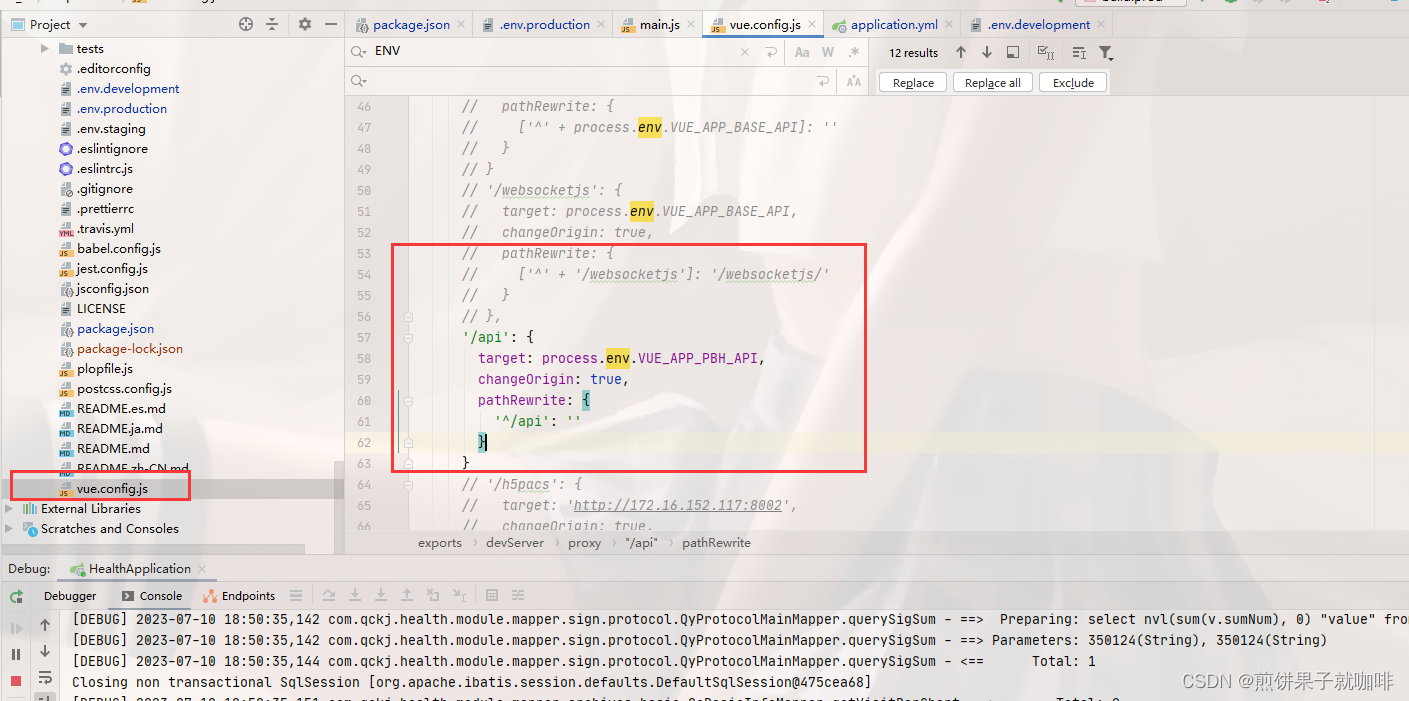Open the Endpoints tab
This screenshot has width=1409, height=701.
[239, 595]
